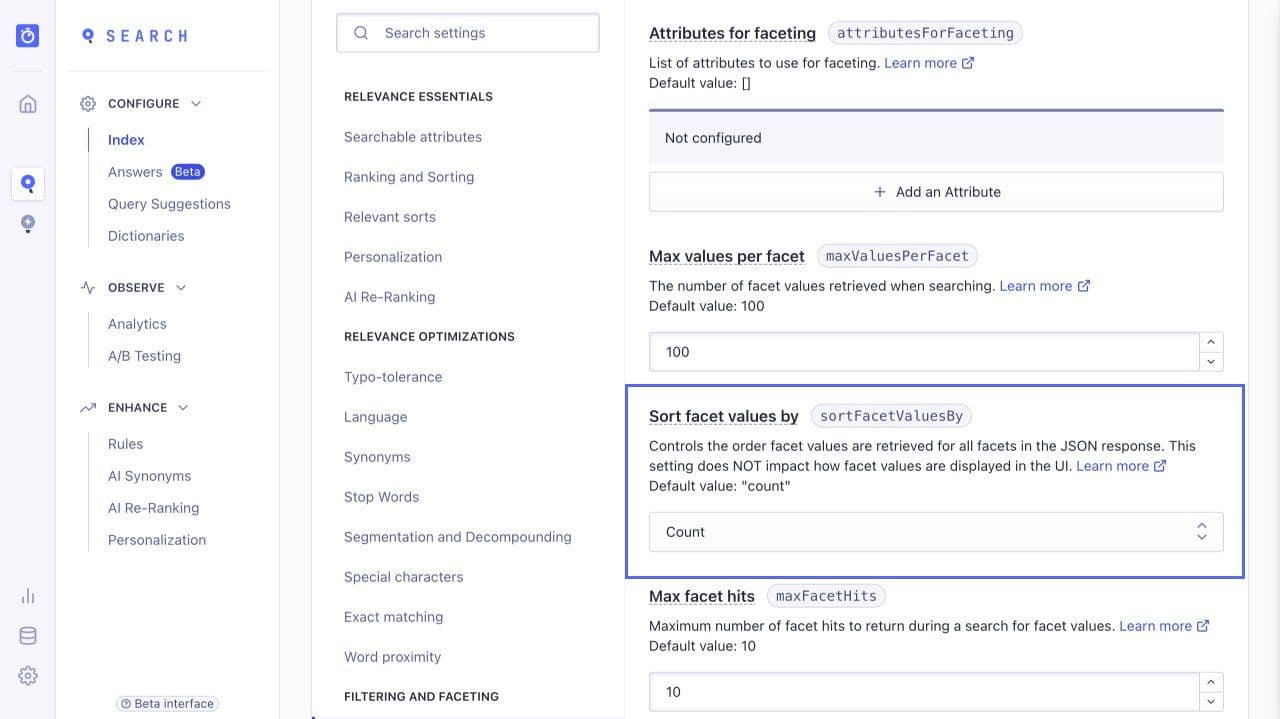1280x719 pixels.
Task: Open external link icon beside maxValuesPerFacet Learn more
Action: [1084, 286]
